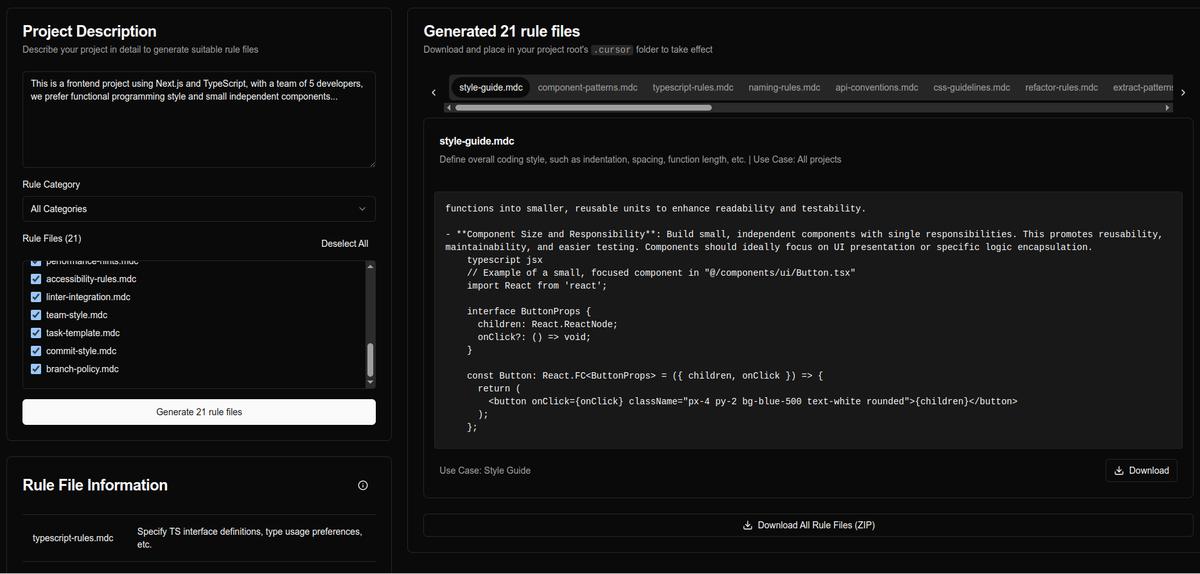
Task: Click the commit-style.mdc file name label
Action: click(x=81, y=351)
